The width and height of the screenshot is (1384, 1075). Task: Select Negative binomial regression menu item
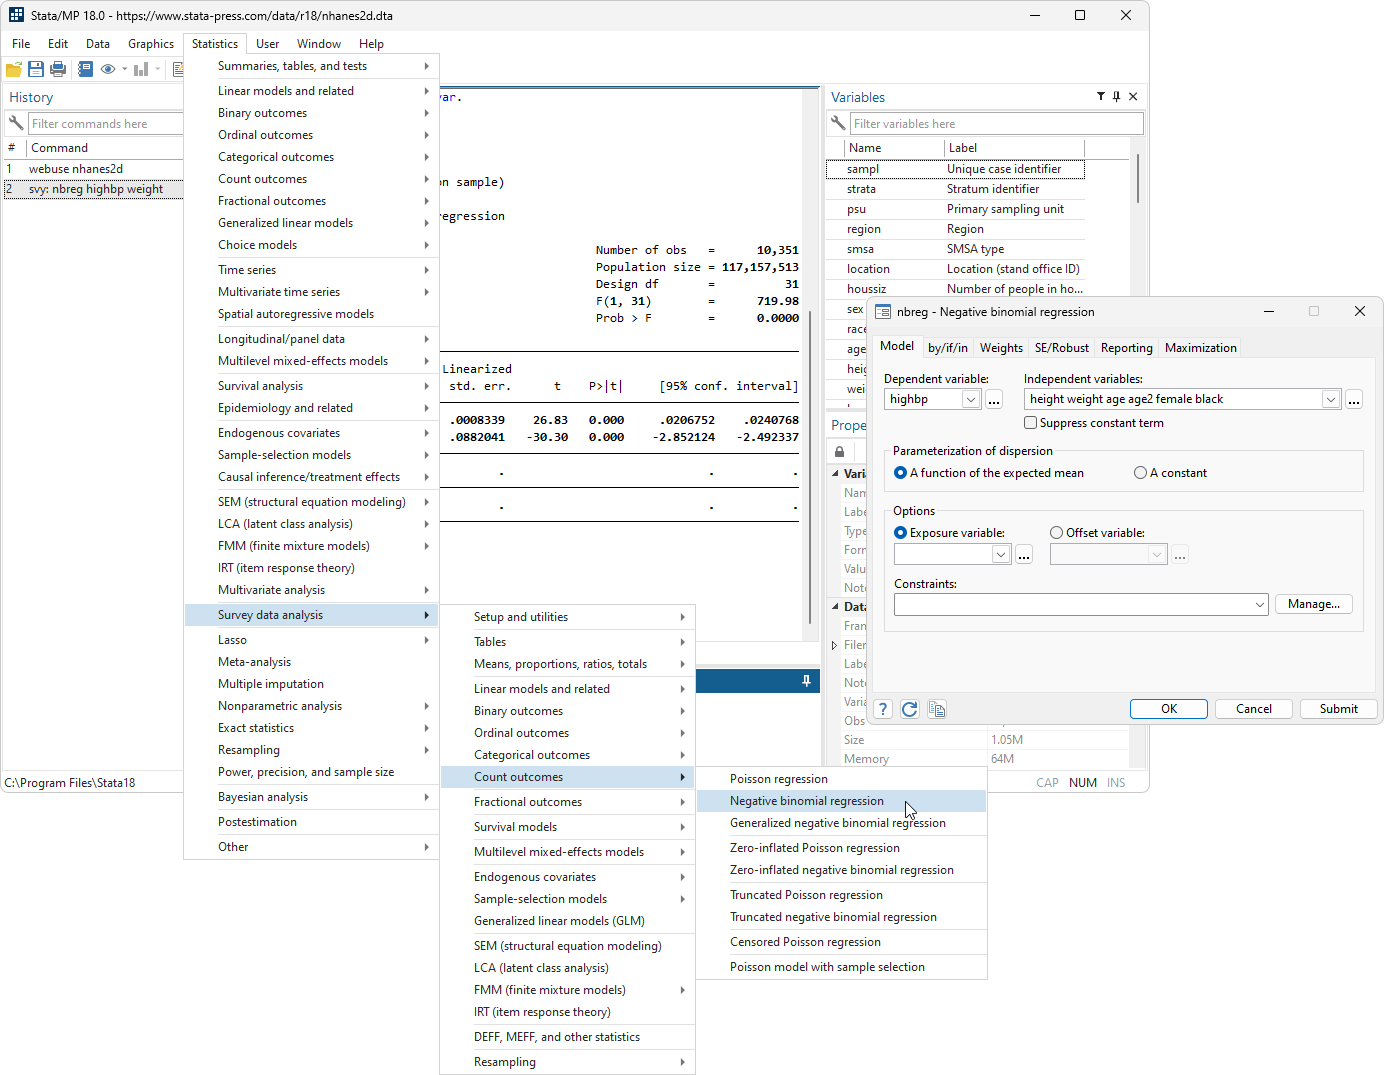[x=841, y=801]
